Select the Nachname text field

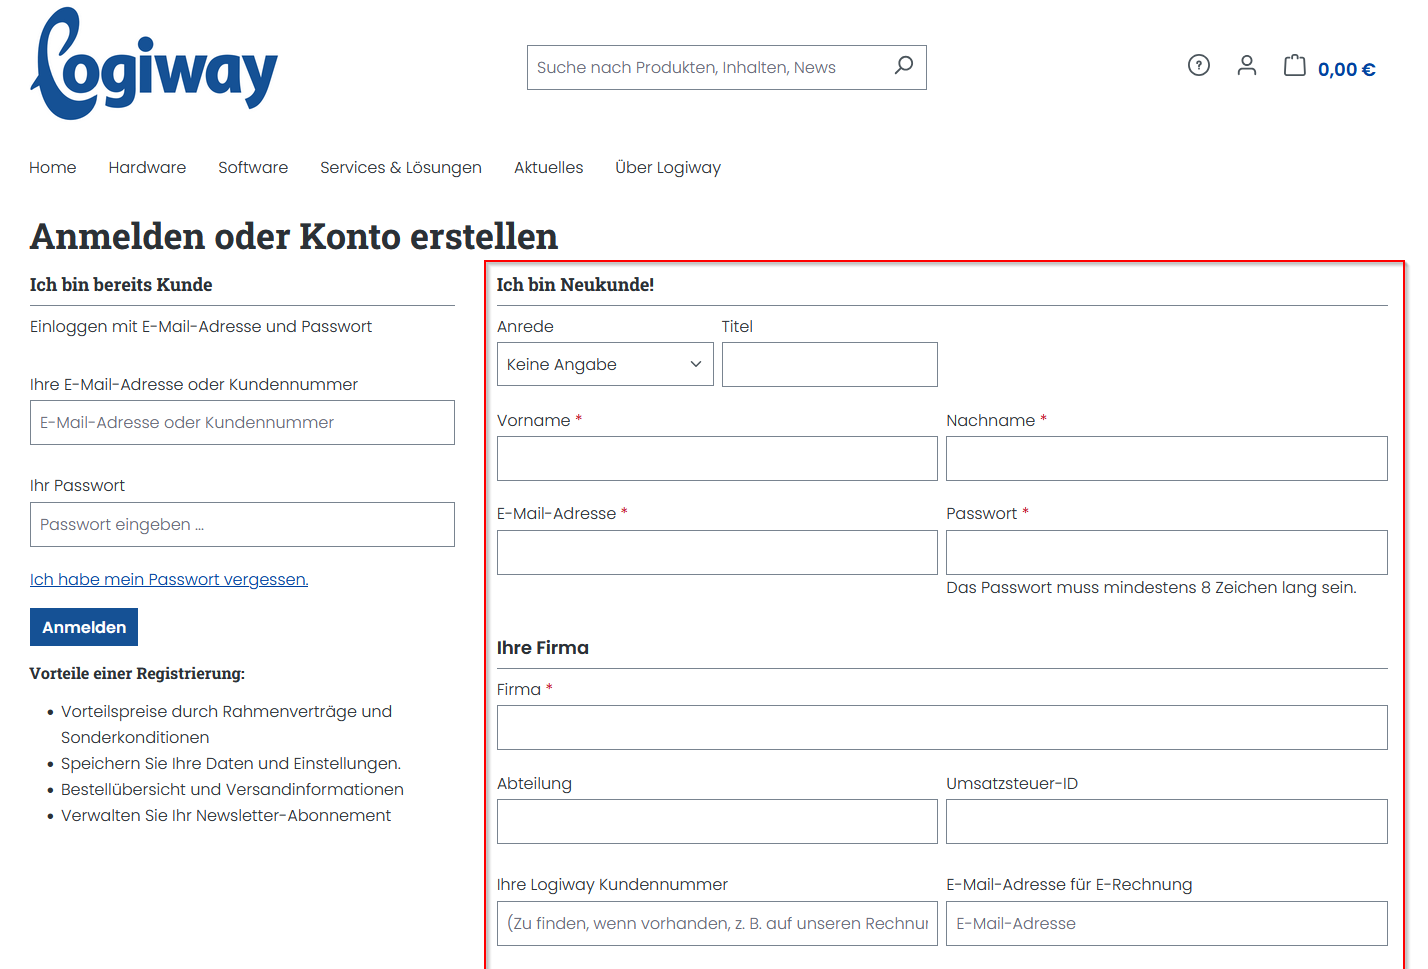tap(1166, 459)
